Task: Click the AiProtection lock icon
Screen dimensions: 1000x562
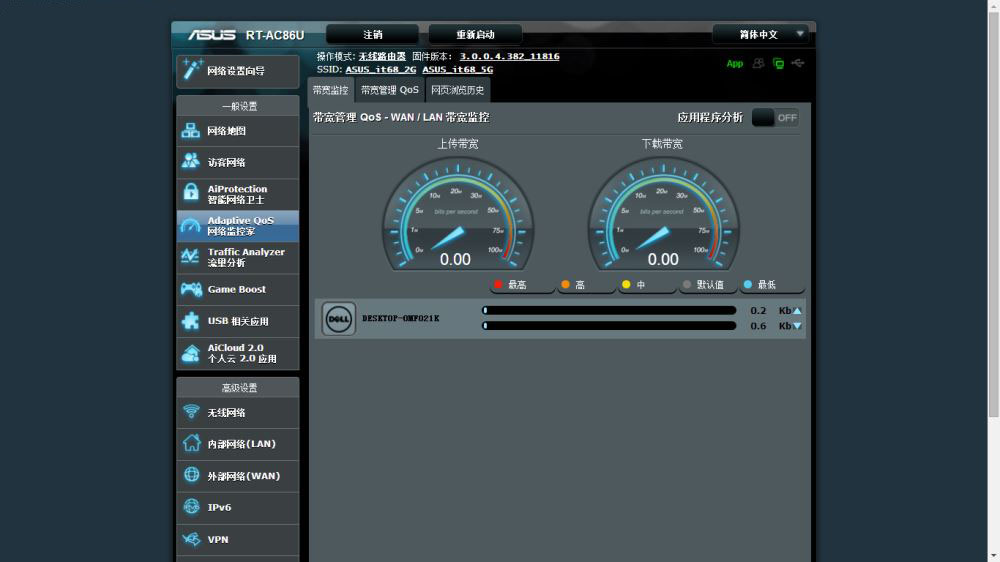Action: click(x=191, y=194)
